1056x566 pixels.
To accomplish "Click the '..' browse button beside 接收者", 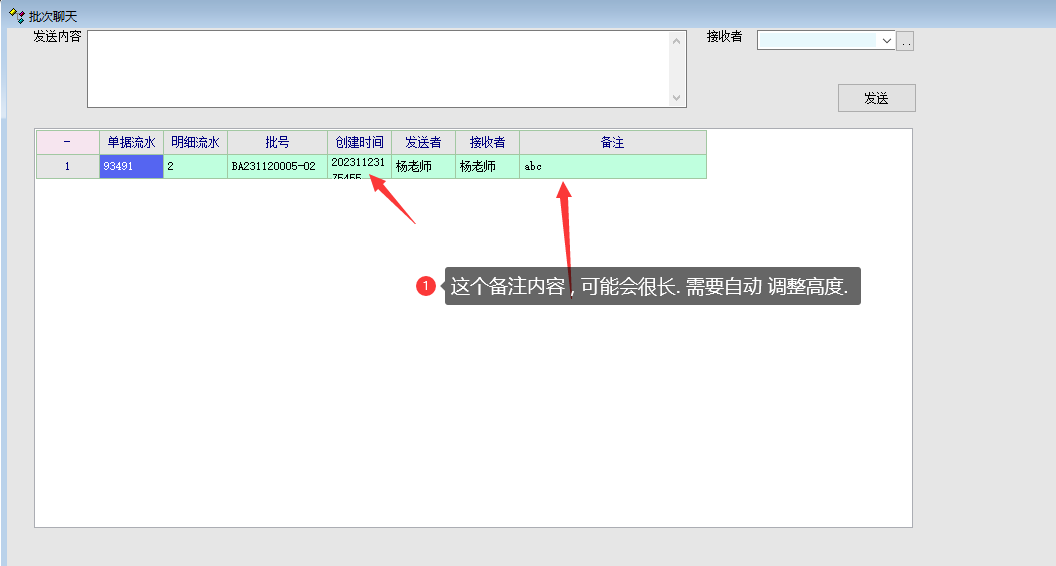I will [906, 41].
